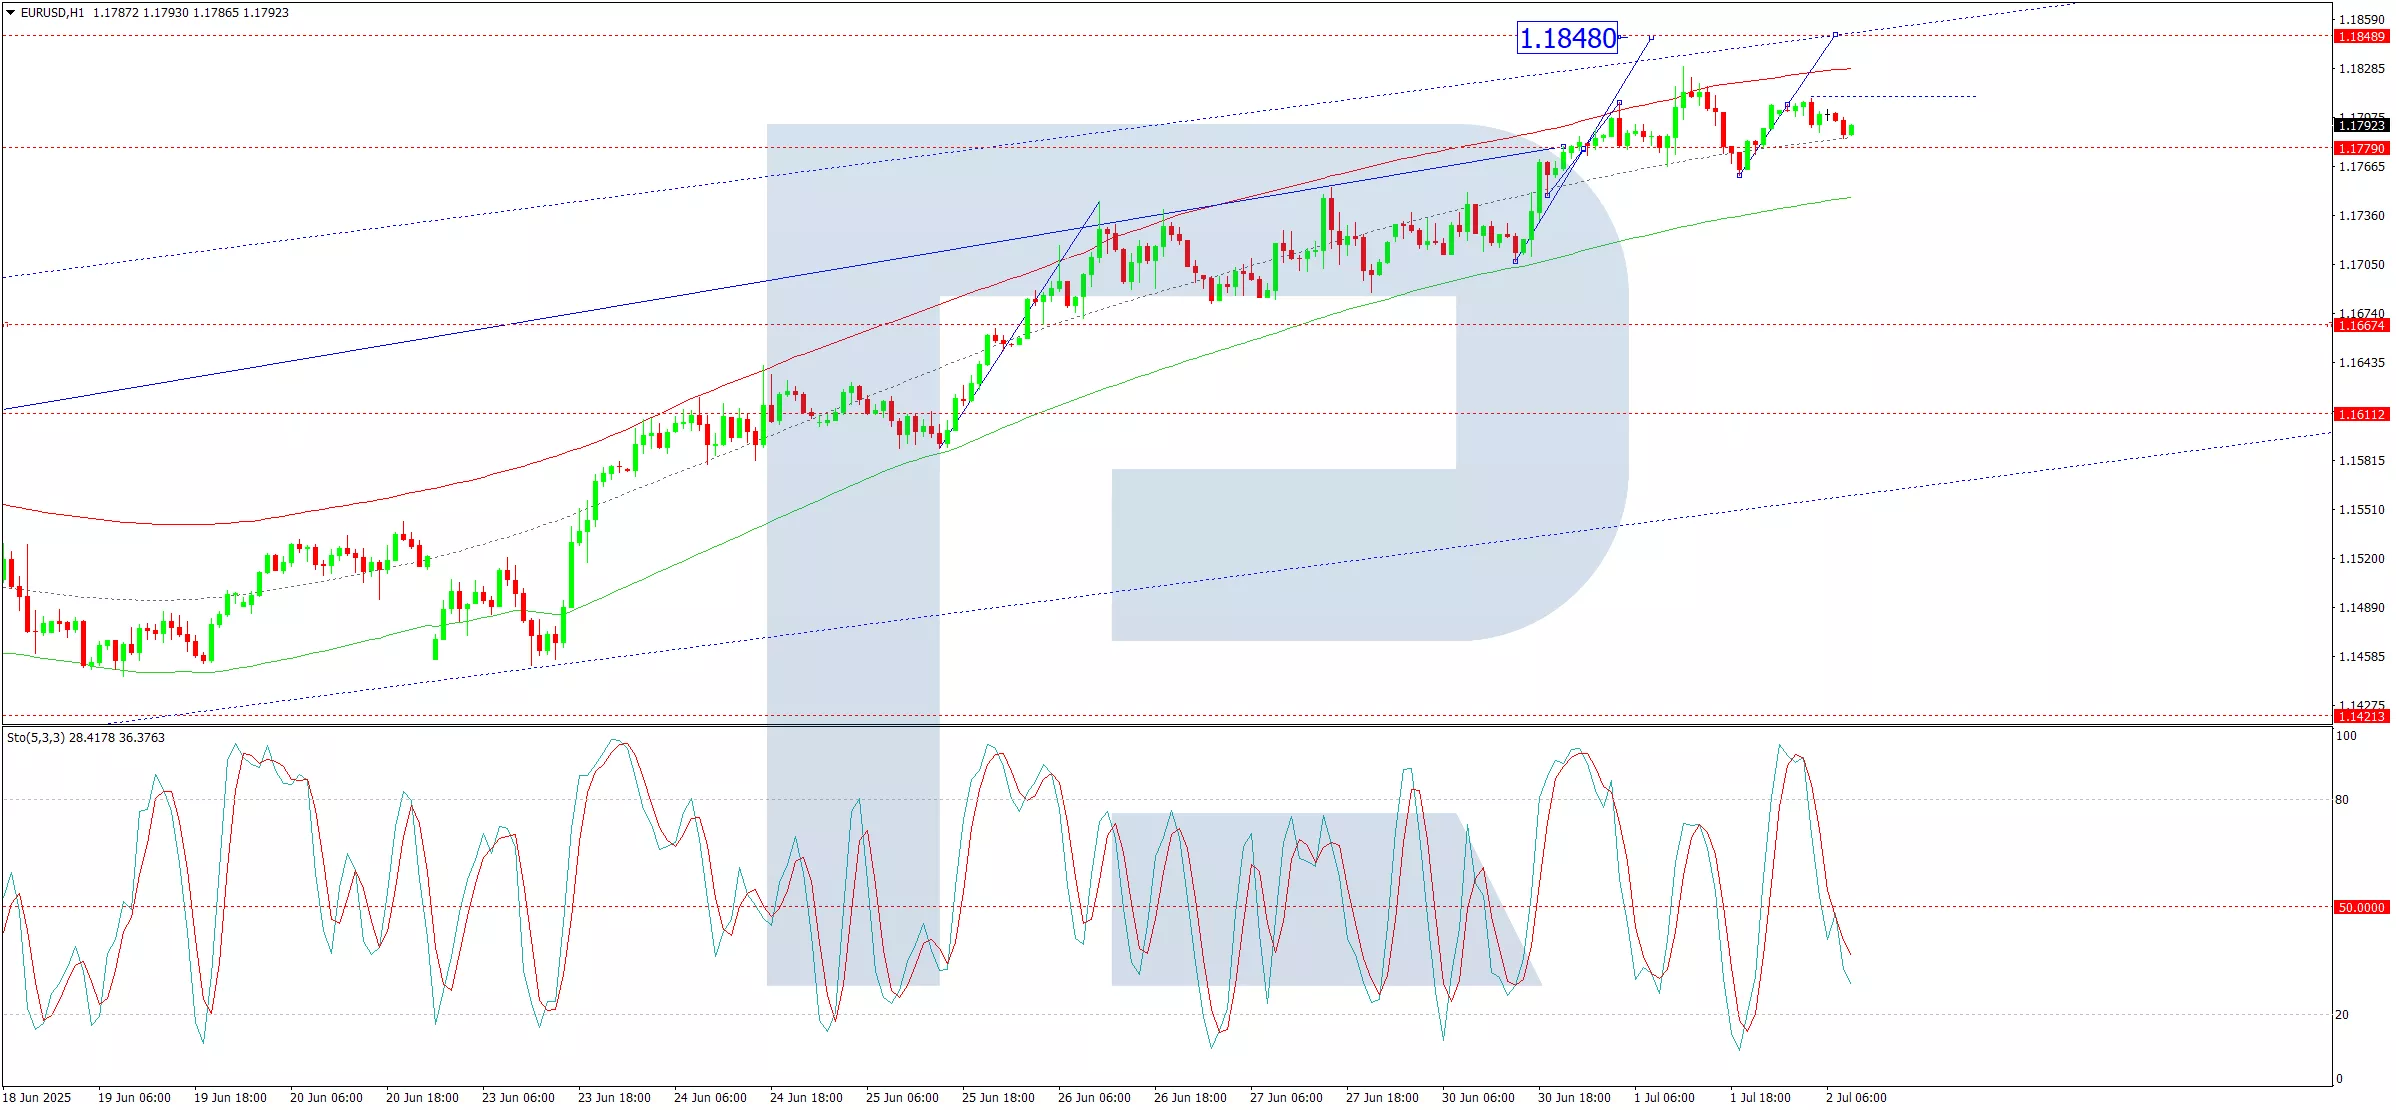Select the 30 Jun 18:00 time label
This screenshot has height=1110, width=2396.
[1574, 1098]
